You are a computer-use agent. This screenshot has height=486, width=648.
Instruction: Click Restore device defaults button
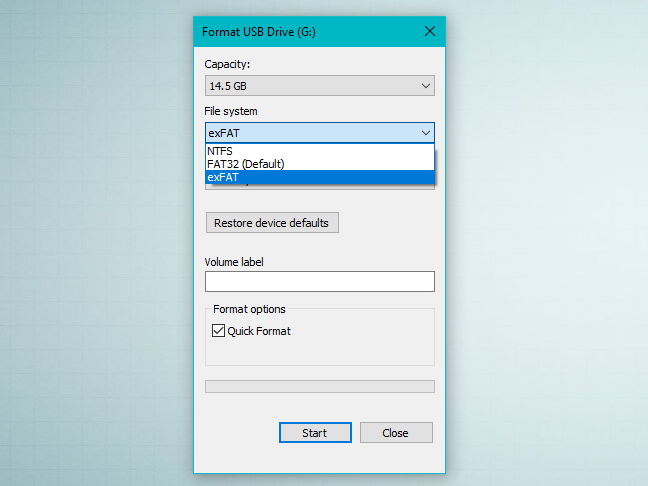tap(272, 223)
